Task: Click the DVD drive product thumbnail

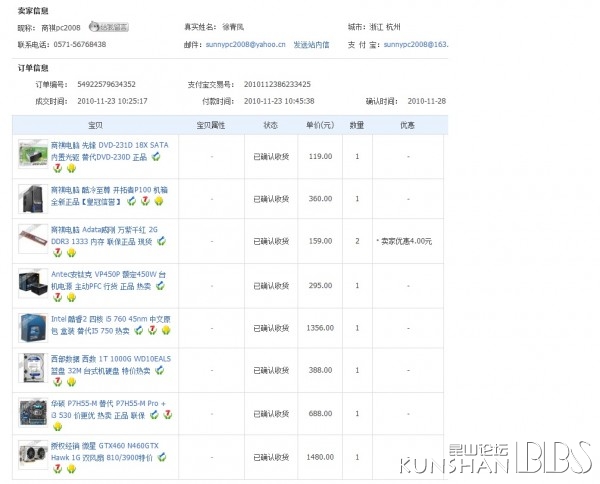Action: point(33,154)
